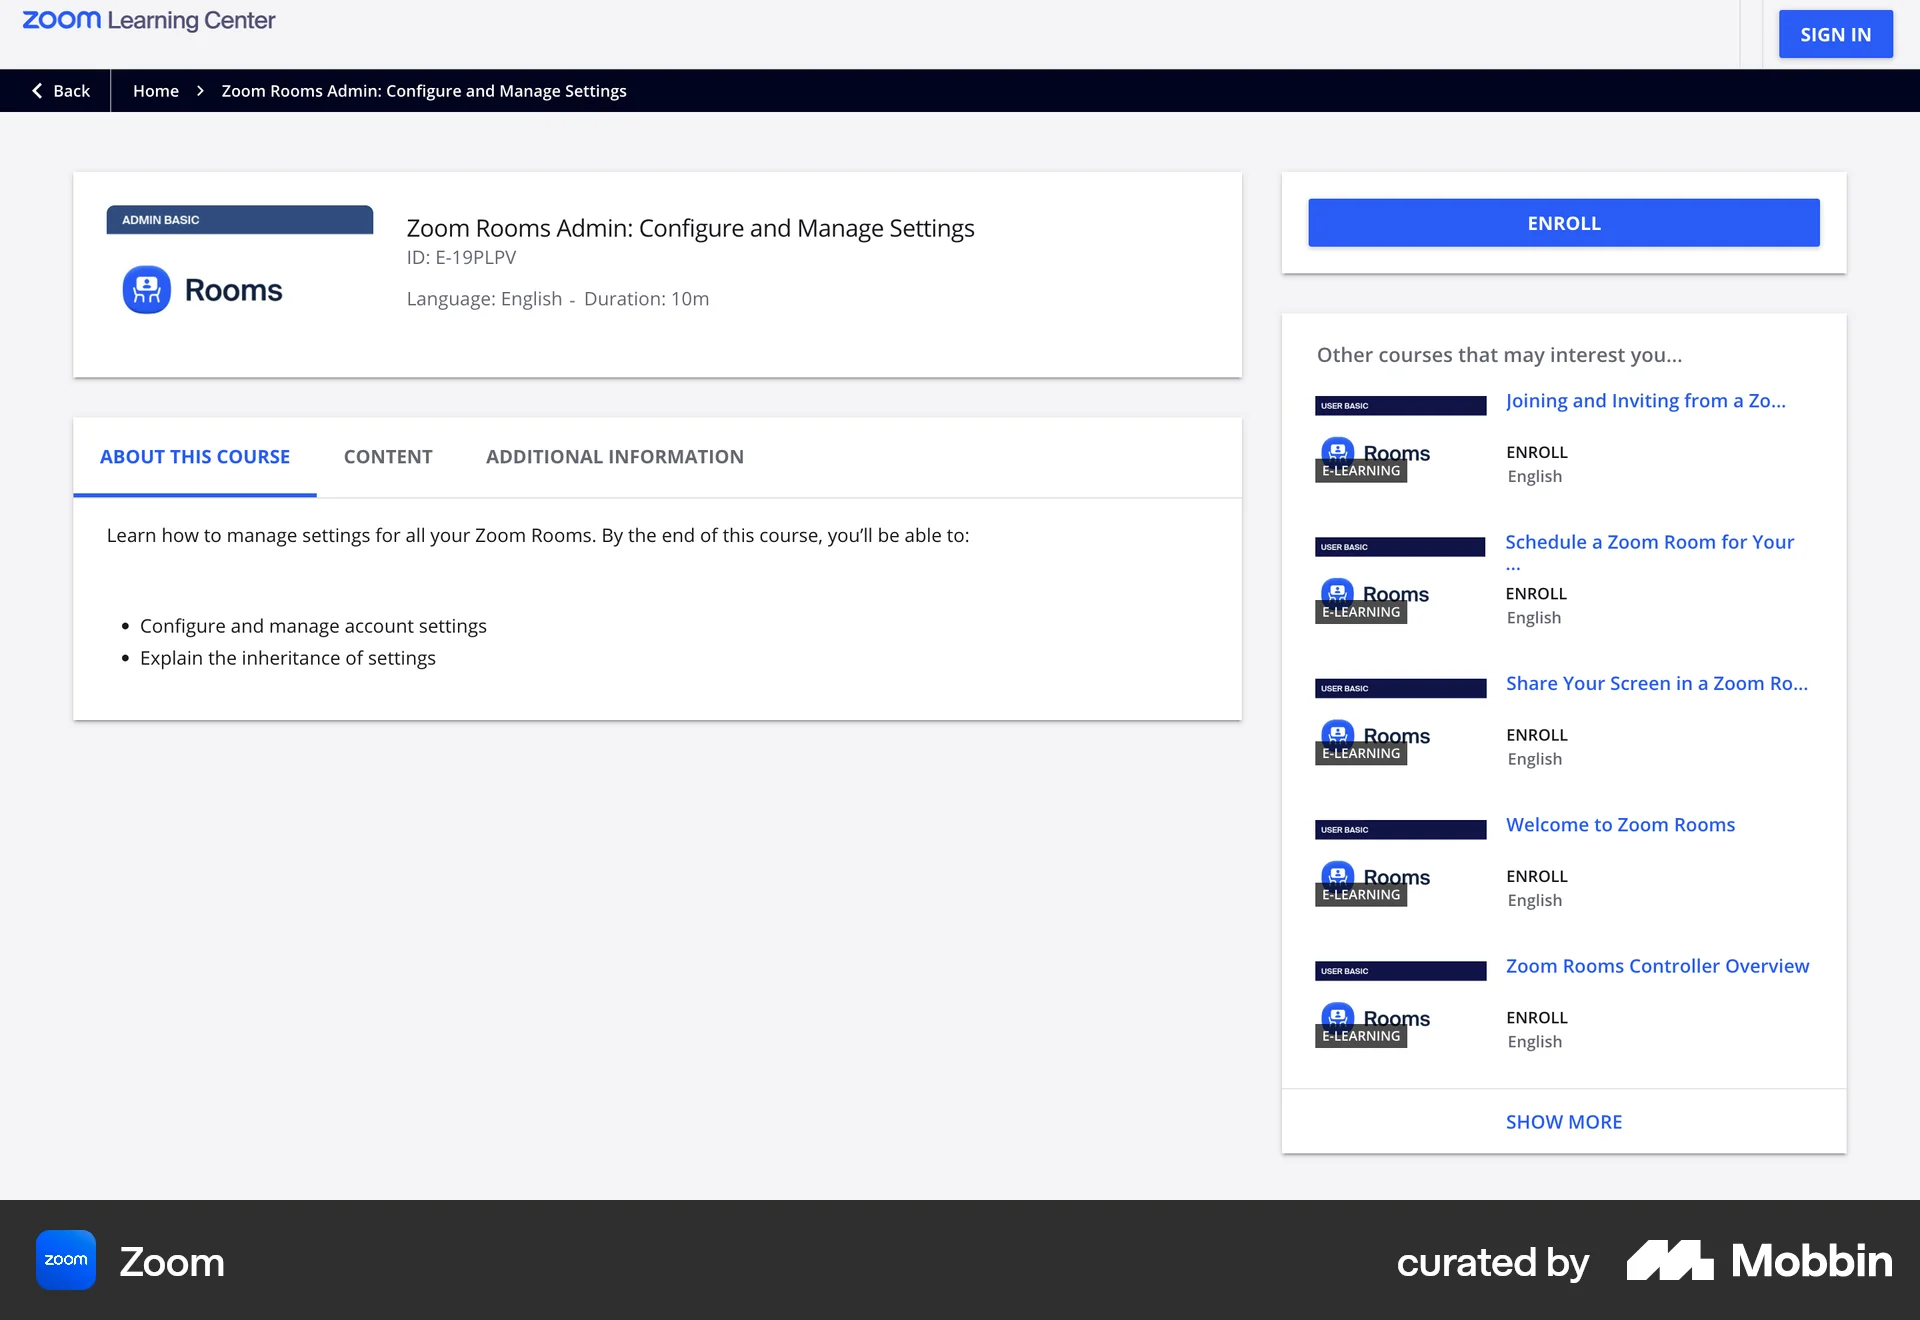Open the Welcome to Zoom Rooms course link

click(x=1620, y=824)
